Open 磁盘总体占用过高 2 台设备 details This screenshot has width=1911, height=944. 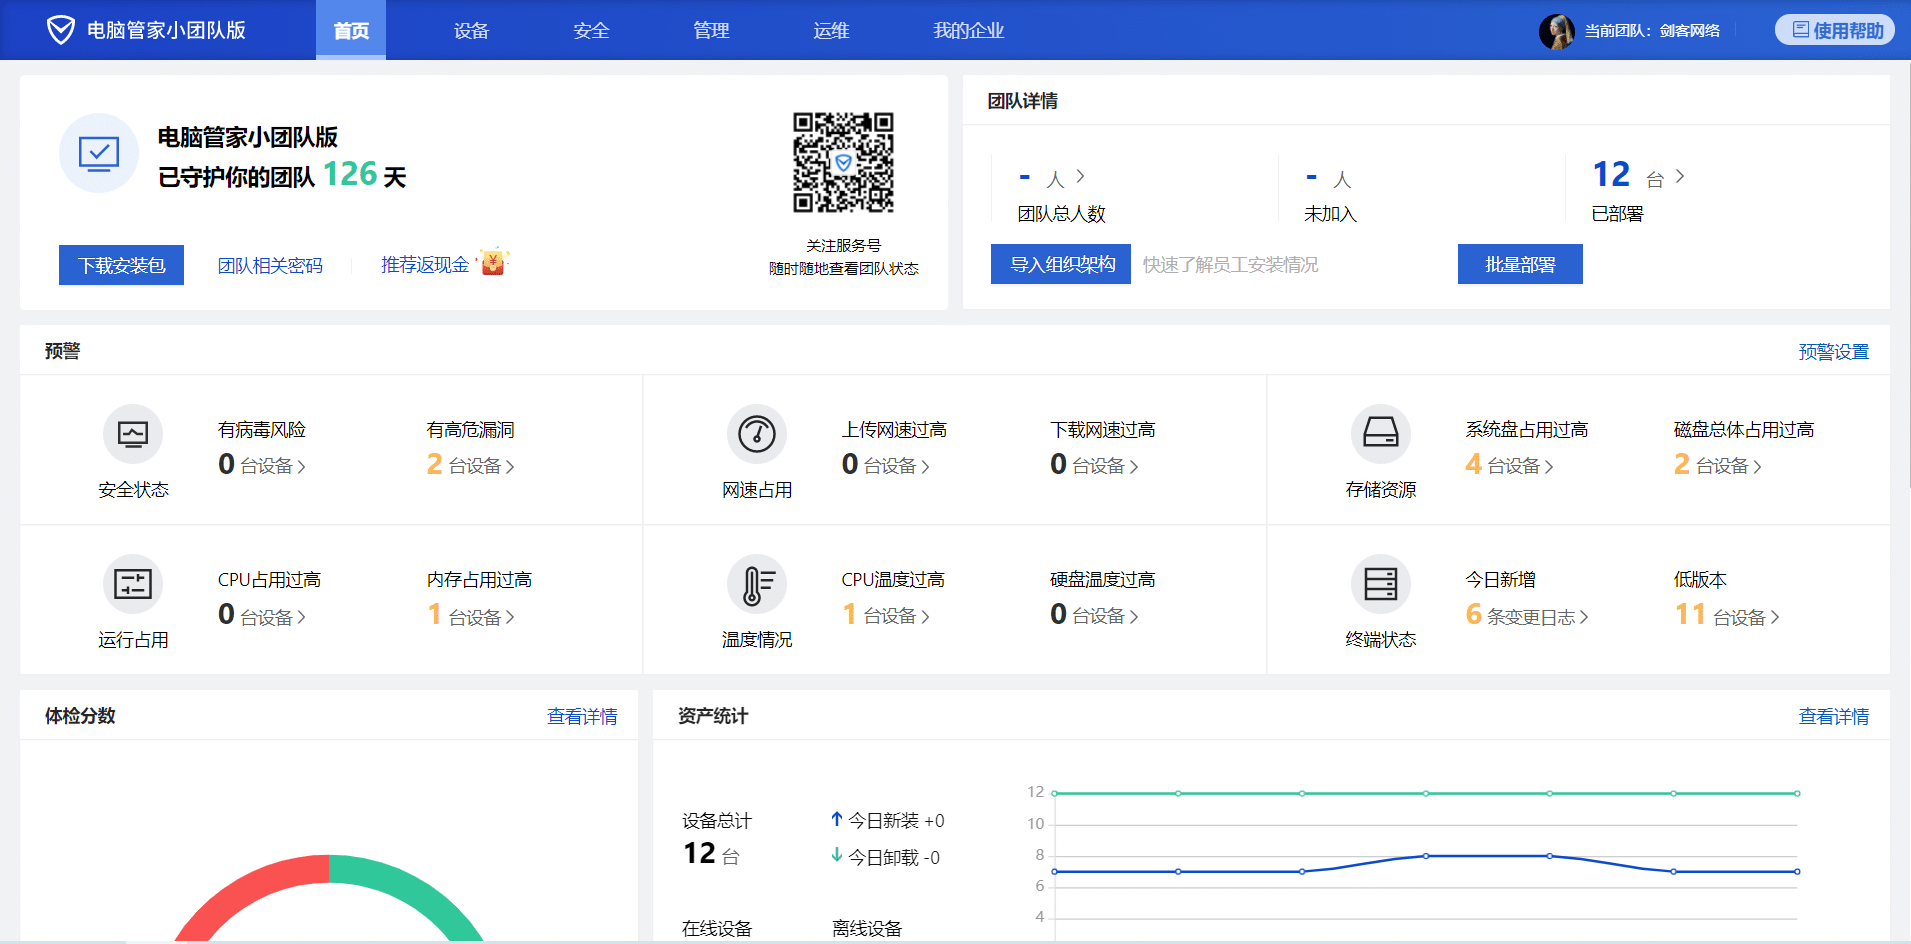click(x=1718, y=464)
